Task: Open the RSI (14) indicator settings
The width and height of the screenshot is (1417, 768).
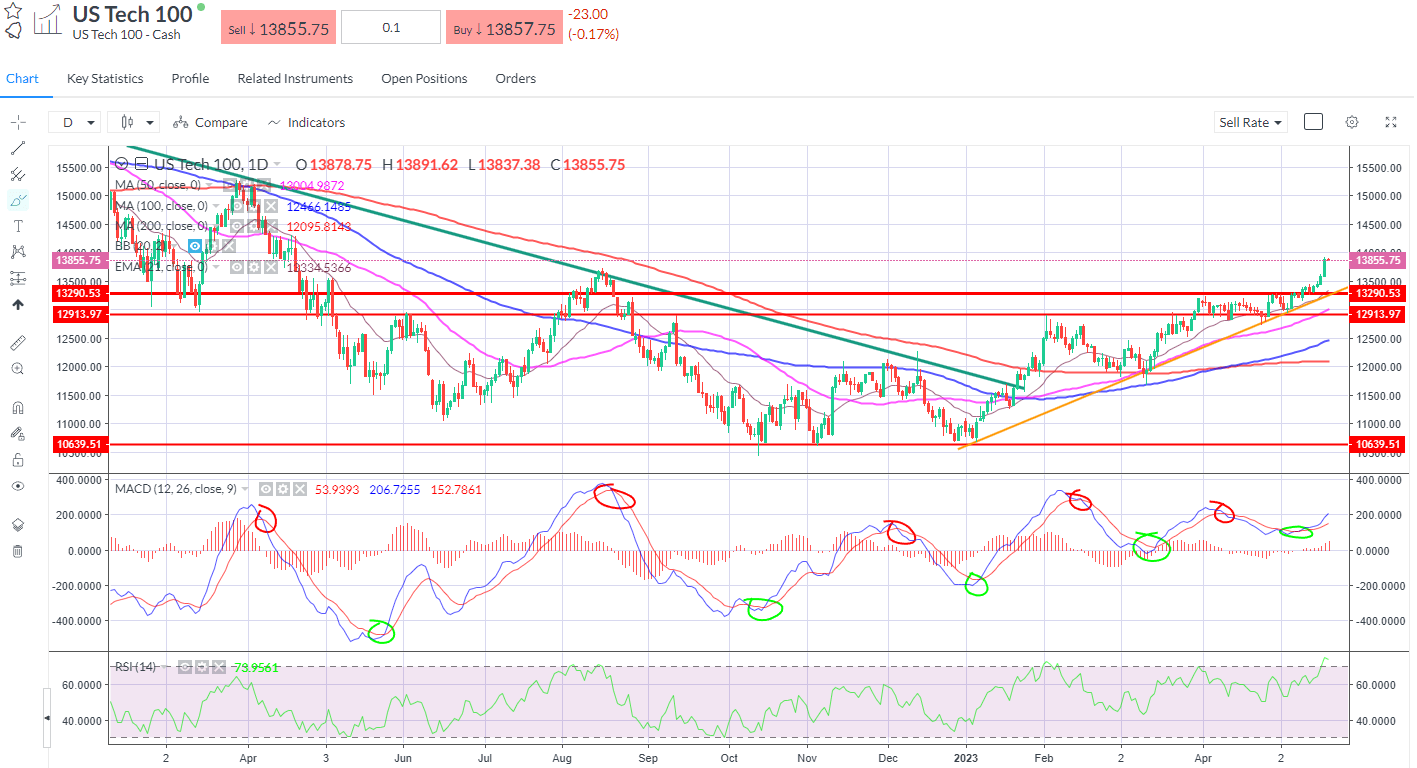Action: (x=201, y=666)
